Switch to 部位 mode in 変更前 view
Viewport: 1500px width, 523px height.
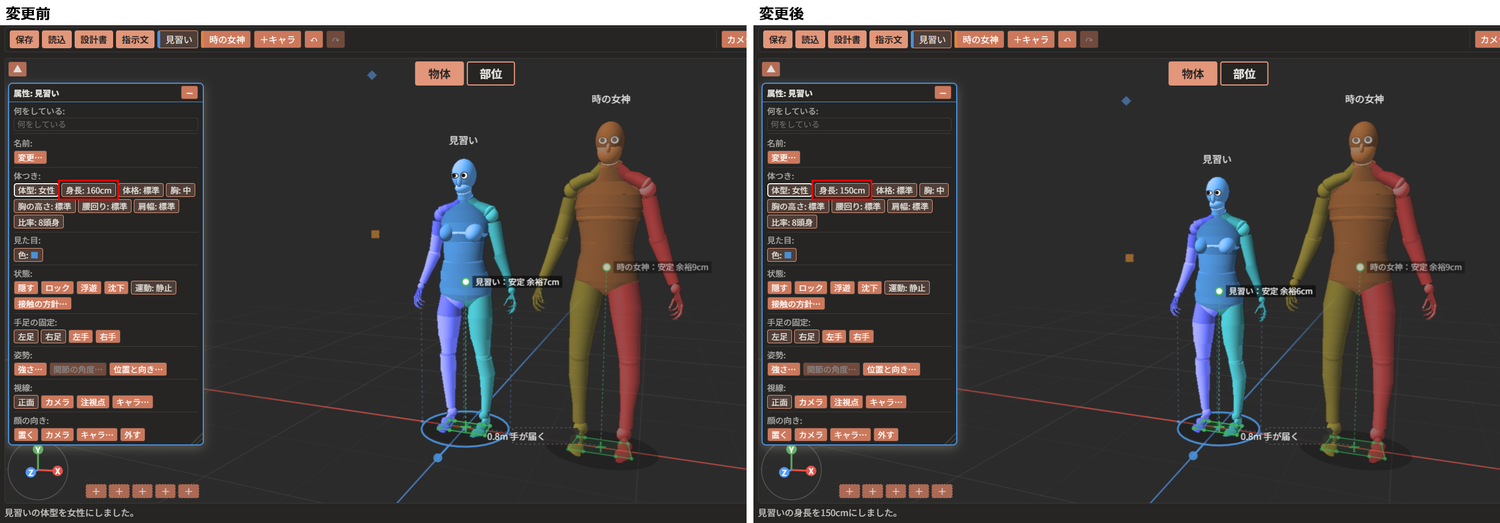(491, 74)
